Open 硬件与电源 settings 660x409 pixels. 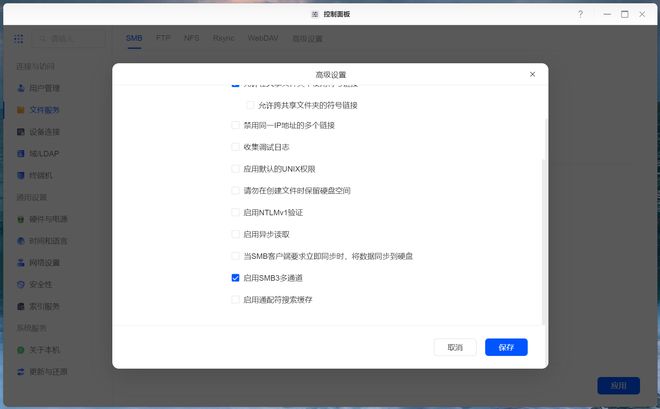tap(48, 219)
